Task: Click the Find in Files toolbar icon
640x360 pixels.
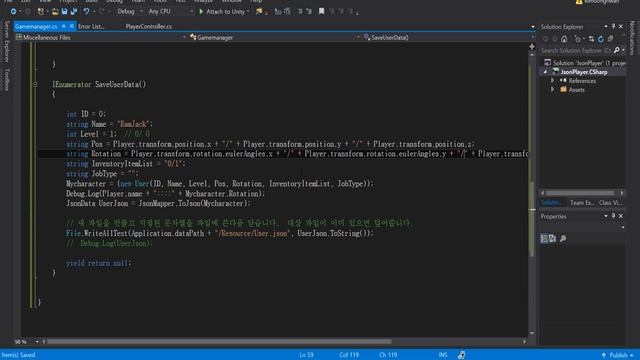Action: tap(259, 11)
